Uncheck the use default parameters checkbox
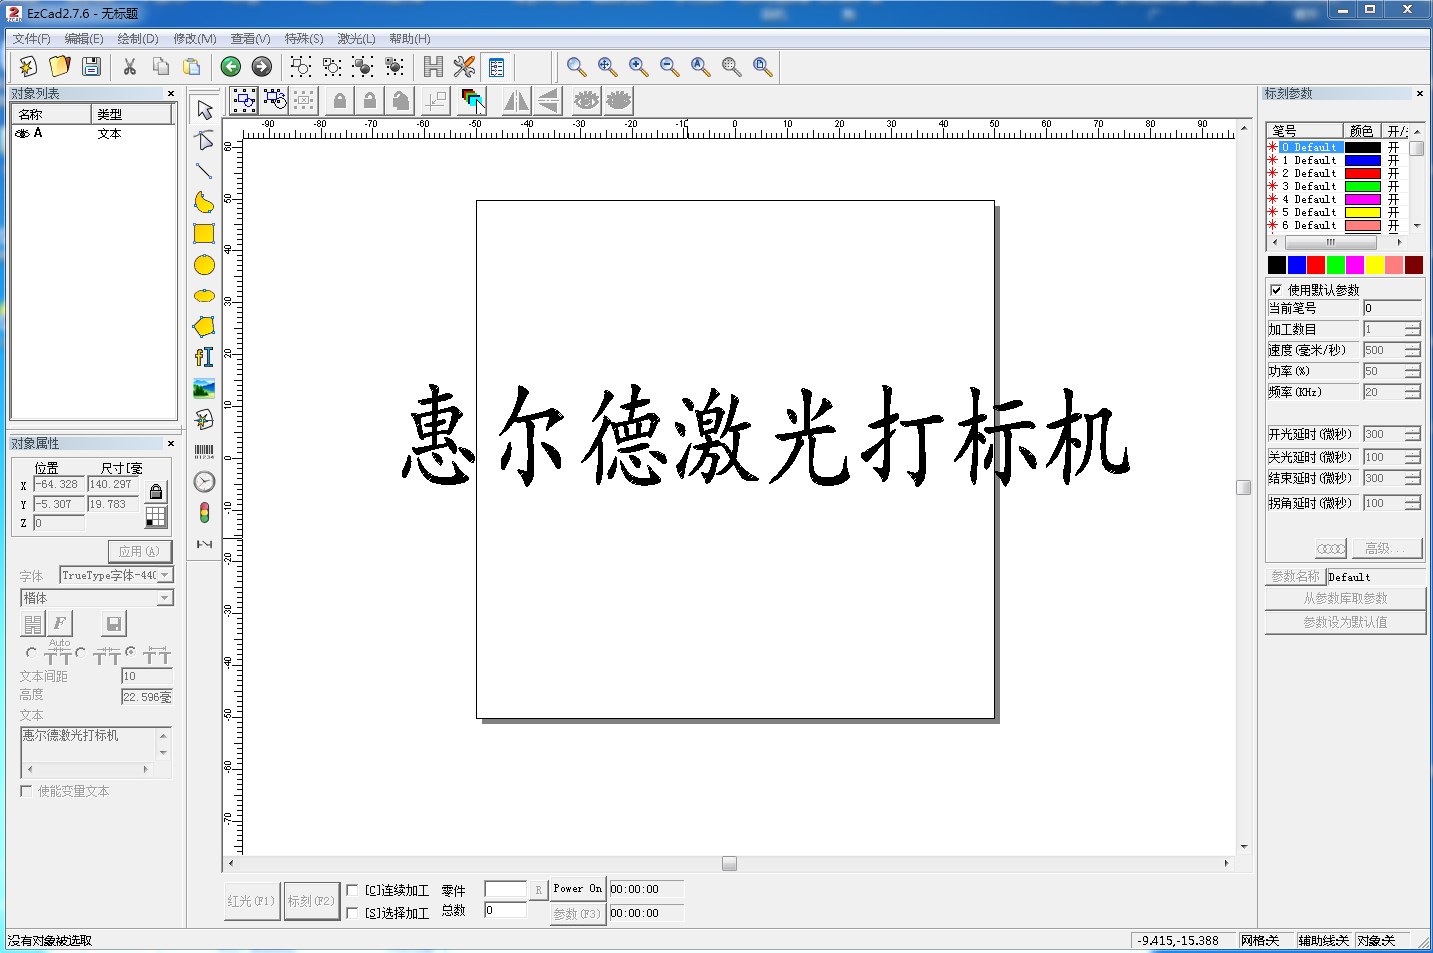Screen dimensions: 1433x953 pos(1276,290)
